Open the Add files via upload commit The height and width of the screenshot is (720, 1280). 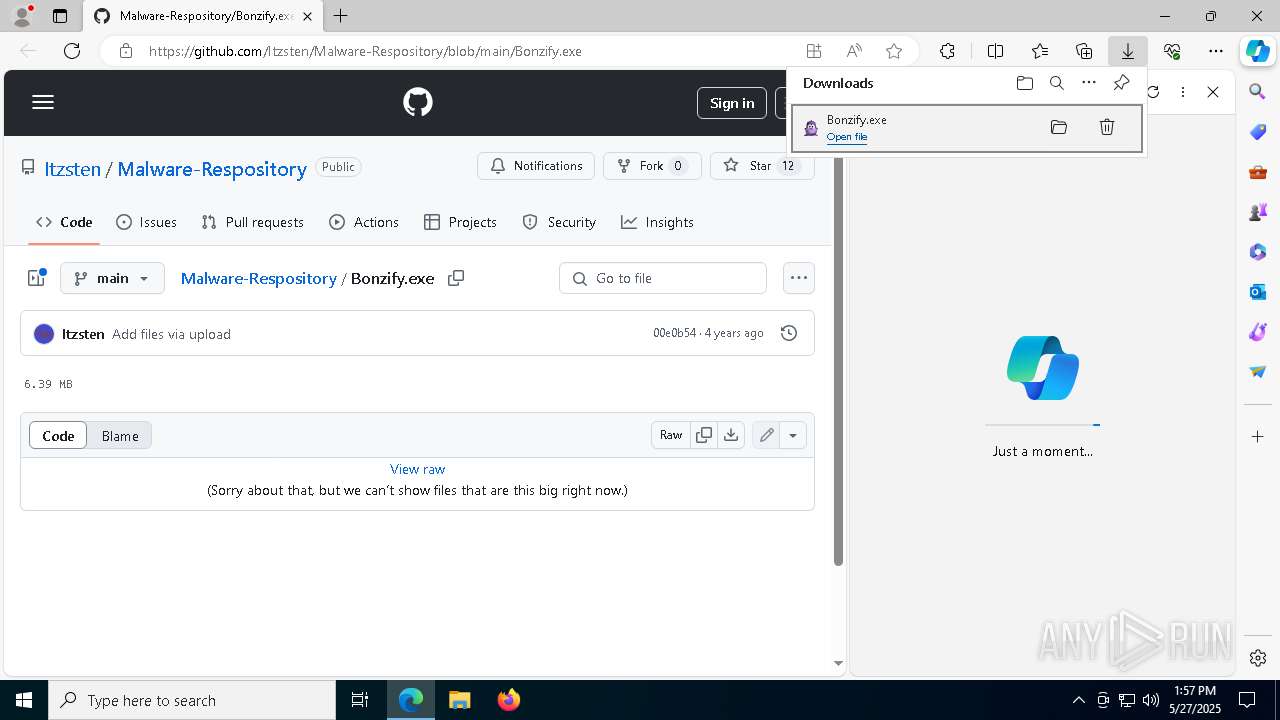[x=171, y=334]
